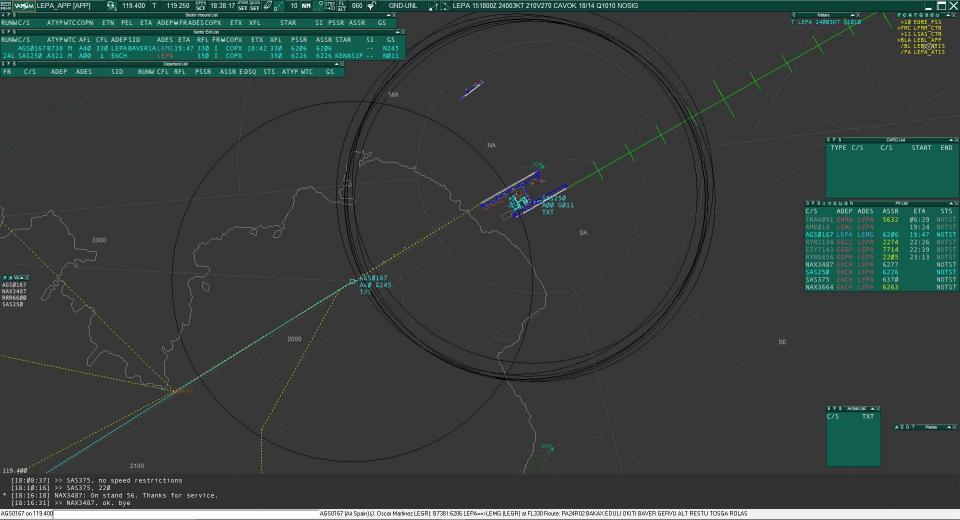The width and height of the screenshot is (960, 520).
Task: Select EZY7143 in flight plan list
Action: pyautogui.click(x=880, y=249)
